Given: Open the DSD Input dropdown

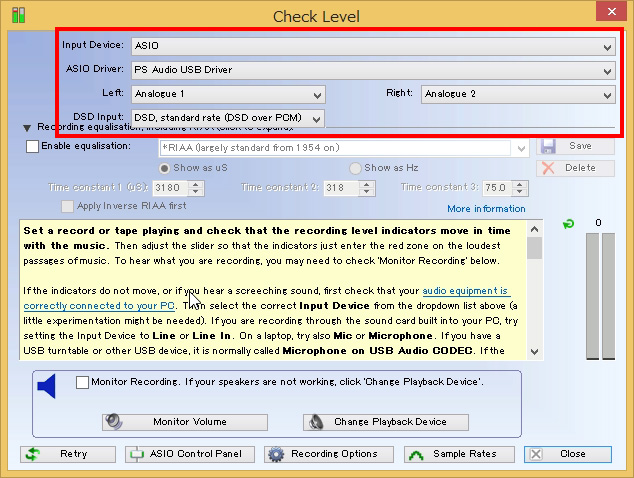Looking at the screenshot, I should click(227, 118).
